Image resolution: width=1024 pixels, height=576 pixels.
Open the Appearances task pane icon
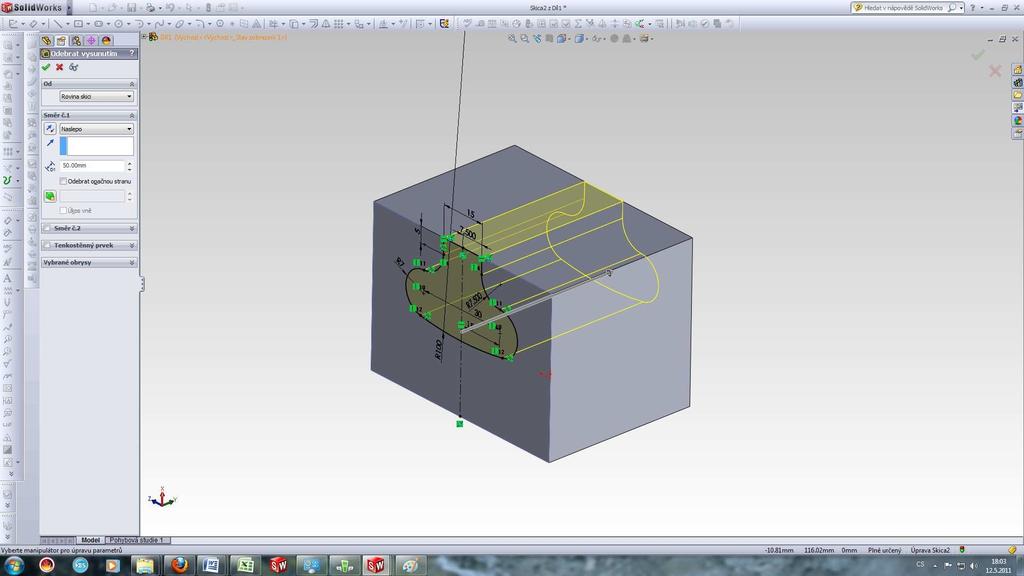(x=1017, y=121)
